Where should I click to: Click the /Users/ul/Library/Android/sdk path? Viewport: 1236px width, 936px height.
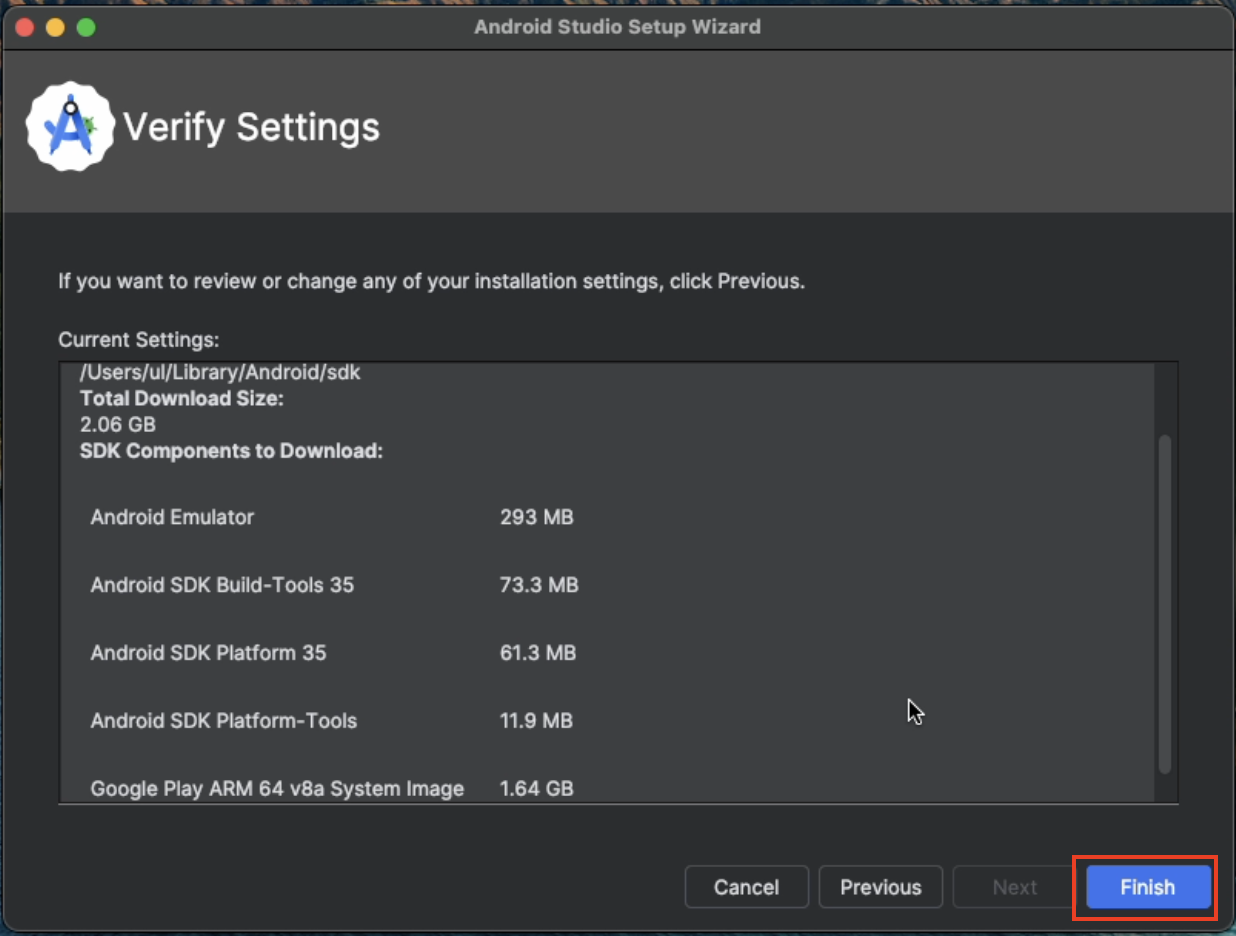click(220, 373)
